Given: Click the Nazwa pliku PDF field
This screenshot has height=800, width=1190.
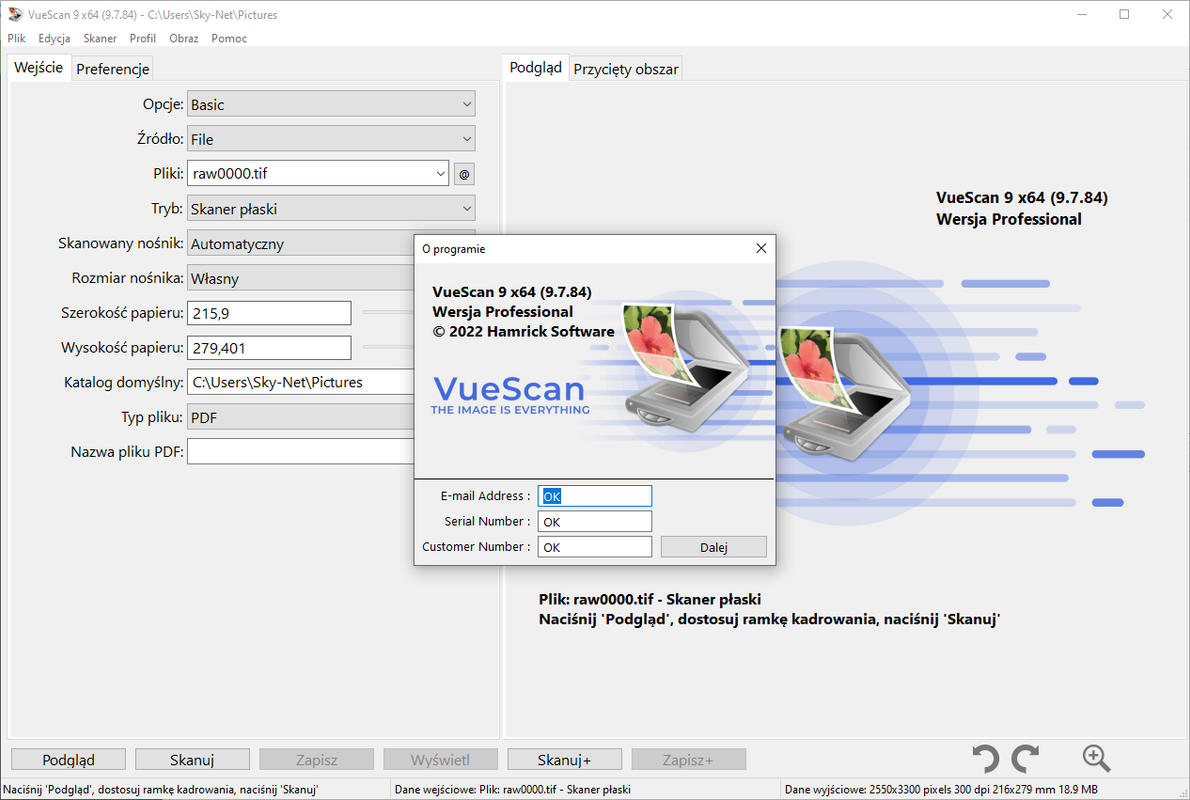Looking at the screenshot, I should tap(301, 452).
